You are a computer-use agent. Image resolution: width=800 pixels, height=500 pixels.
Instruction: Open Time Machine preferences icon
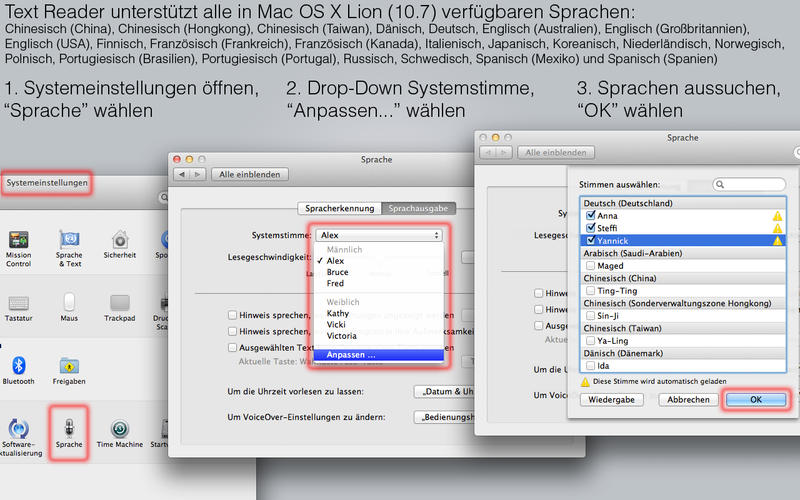120,429
